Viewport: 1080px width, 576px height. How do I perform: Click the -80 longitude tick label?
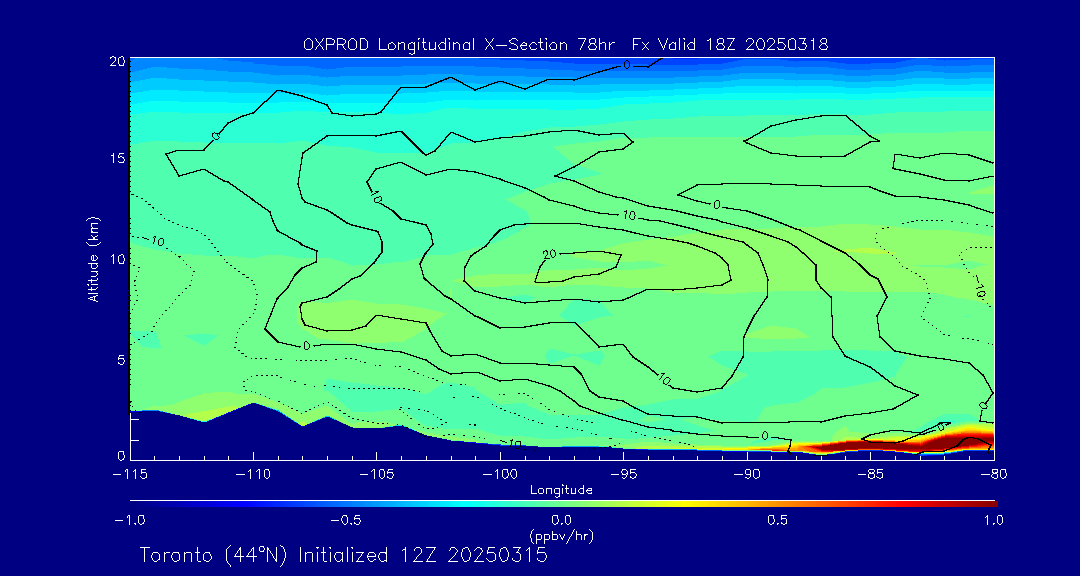(x=993, y=475)
